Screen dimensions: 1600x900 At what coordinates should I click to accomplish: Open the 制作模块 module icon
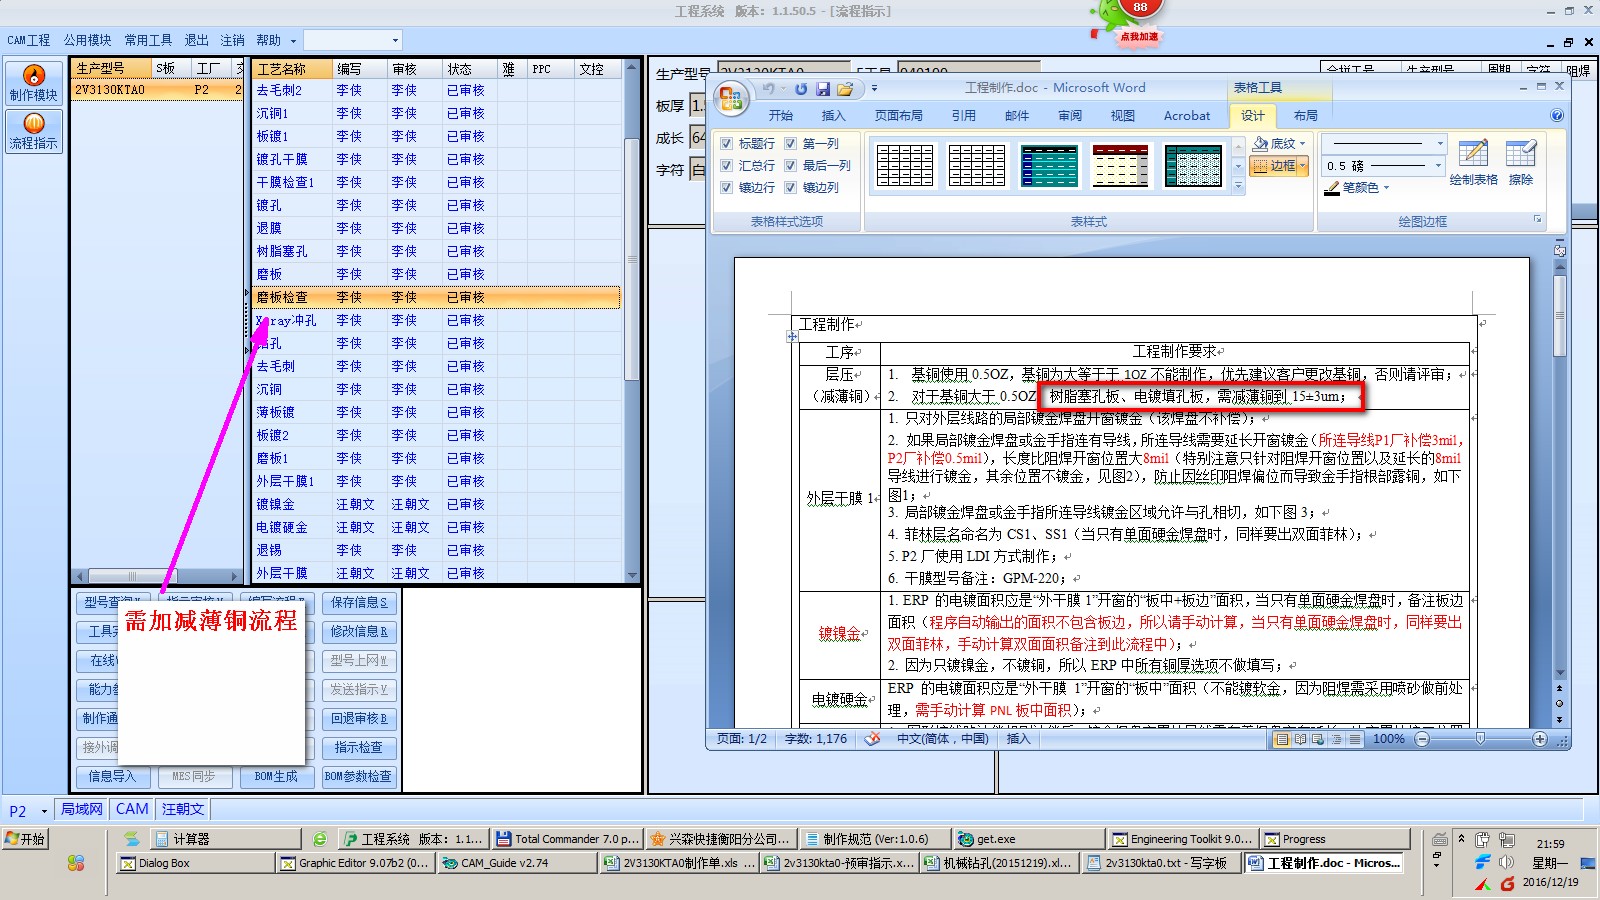click(33, 83)
